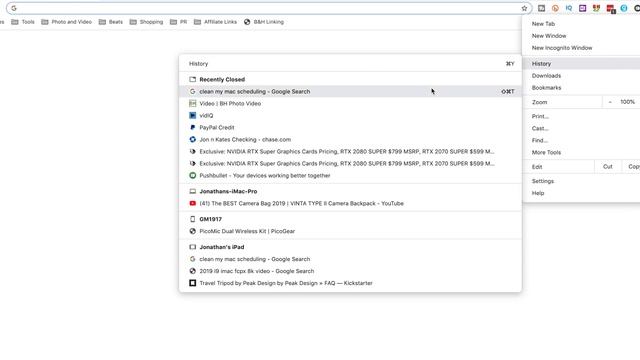Click the Copy button in the Edit row
640x360 pixels.
[632, 167]
